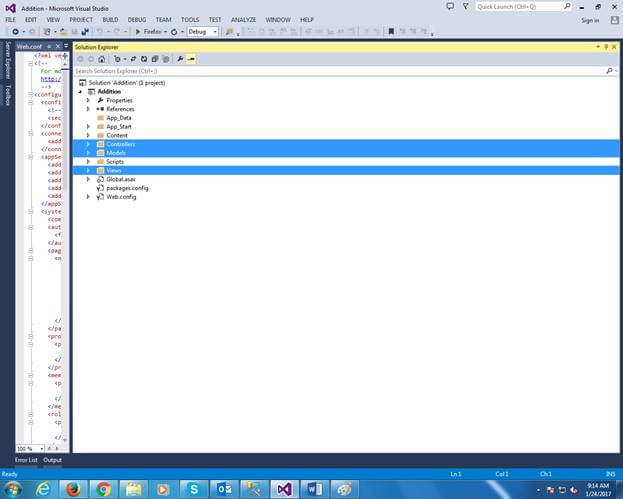Click the Refresh icon in Solution Explorer
The image size is (623, 499).
(x=144, y=59)
